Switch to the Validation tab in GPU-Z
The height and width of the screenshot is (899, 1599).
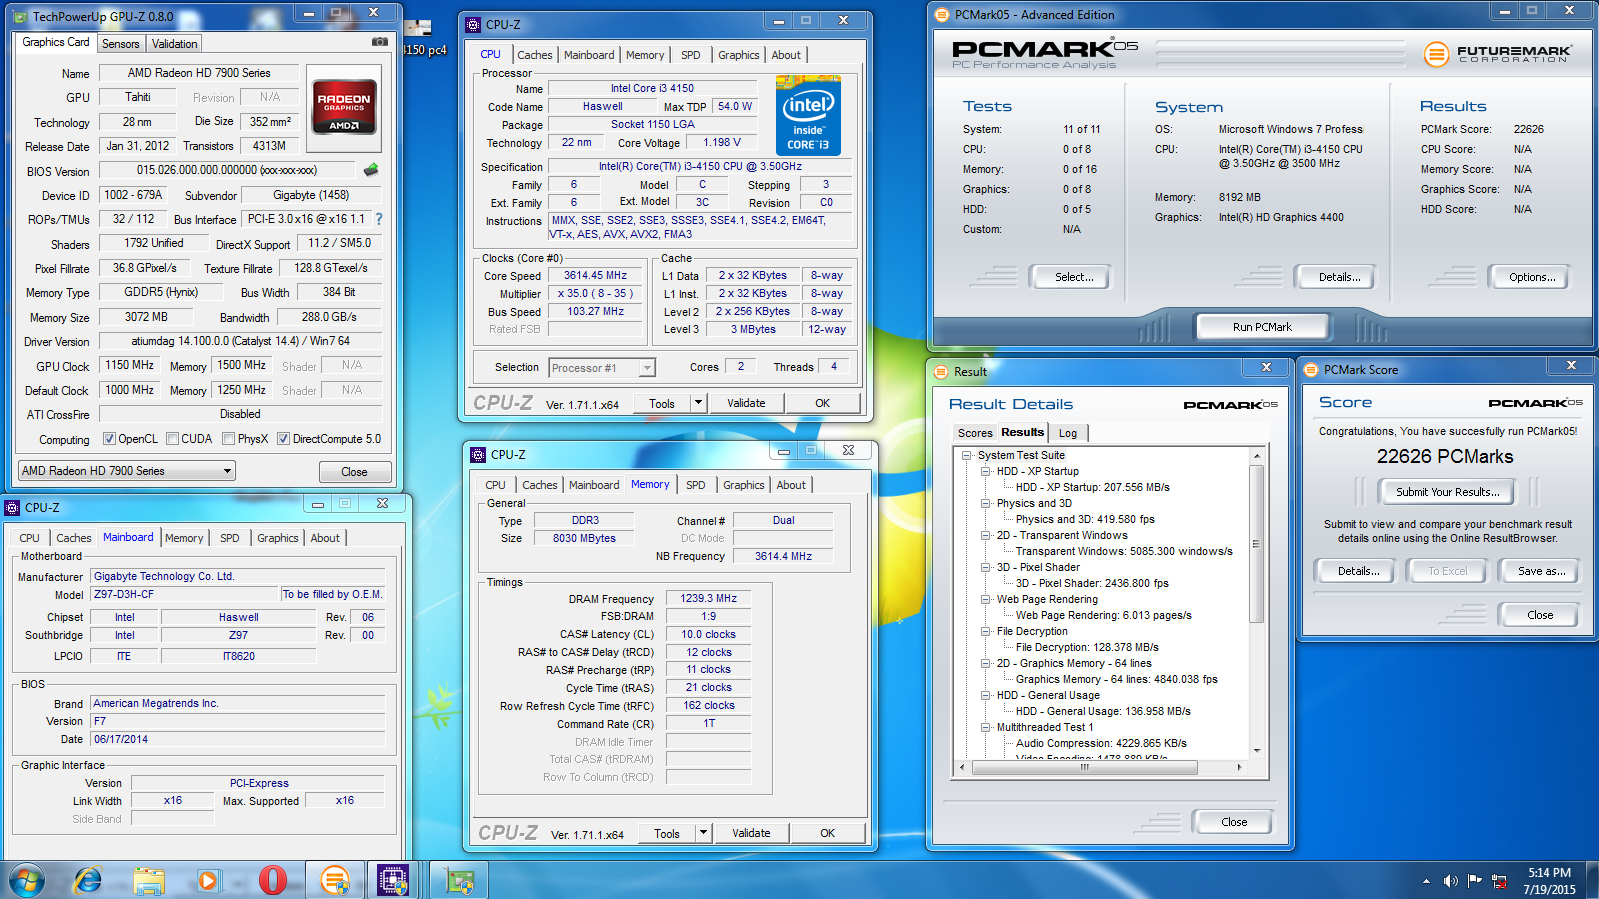[x=175, y=44]
